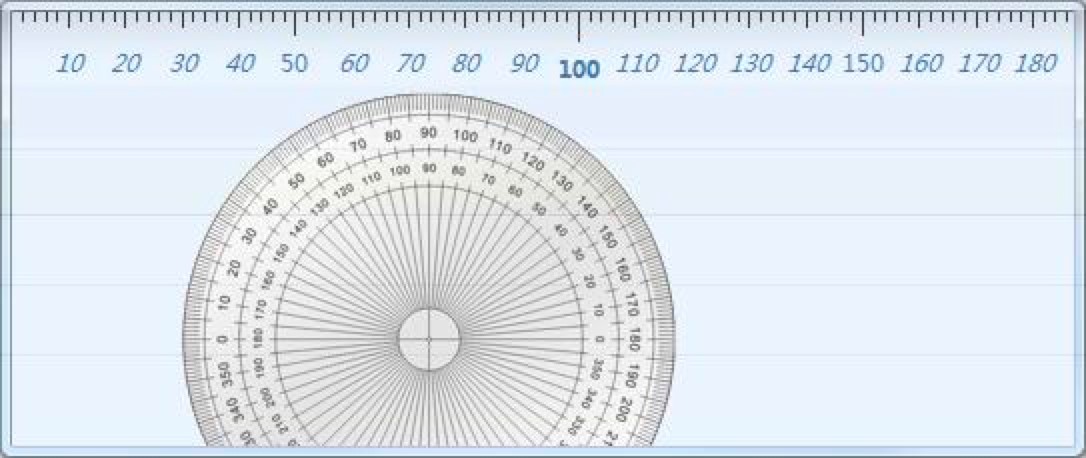The width and height of the screenshot is (1086, 458).
Task: Click the ruler label 20
Action: 126,64
